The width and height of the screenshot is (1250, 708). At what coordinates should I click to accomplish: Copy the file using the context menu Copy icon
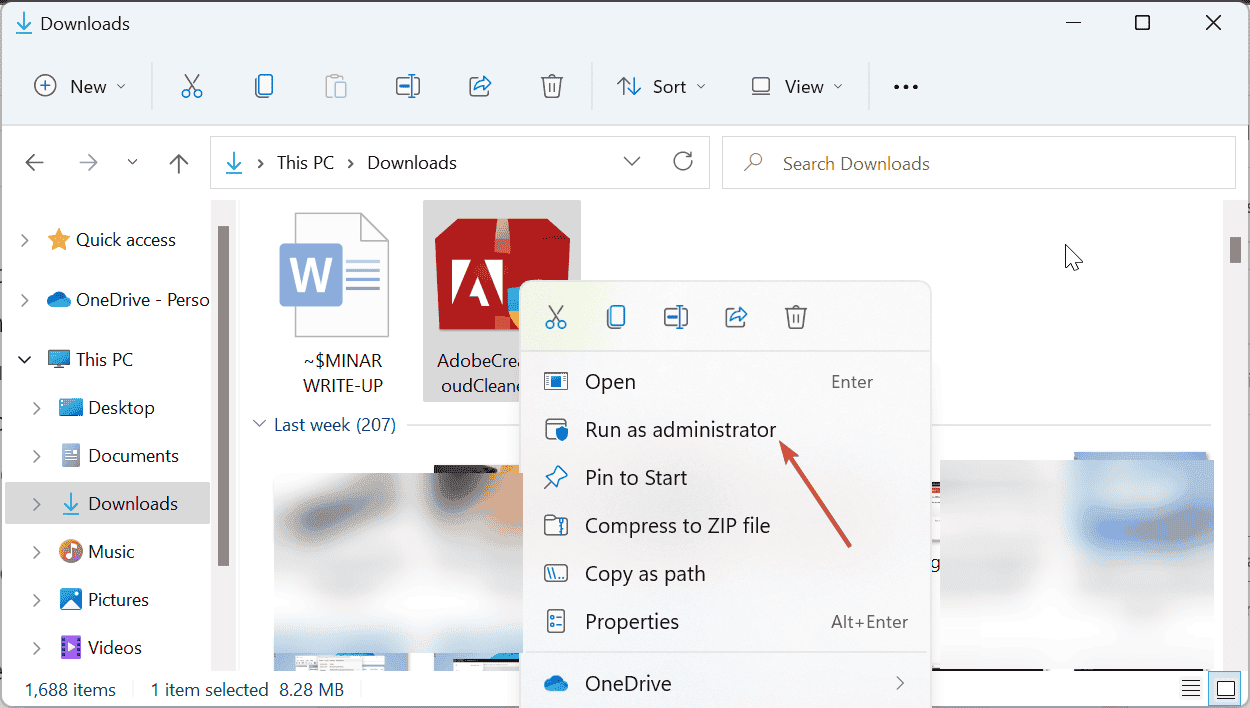[616, 317]
